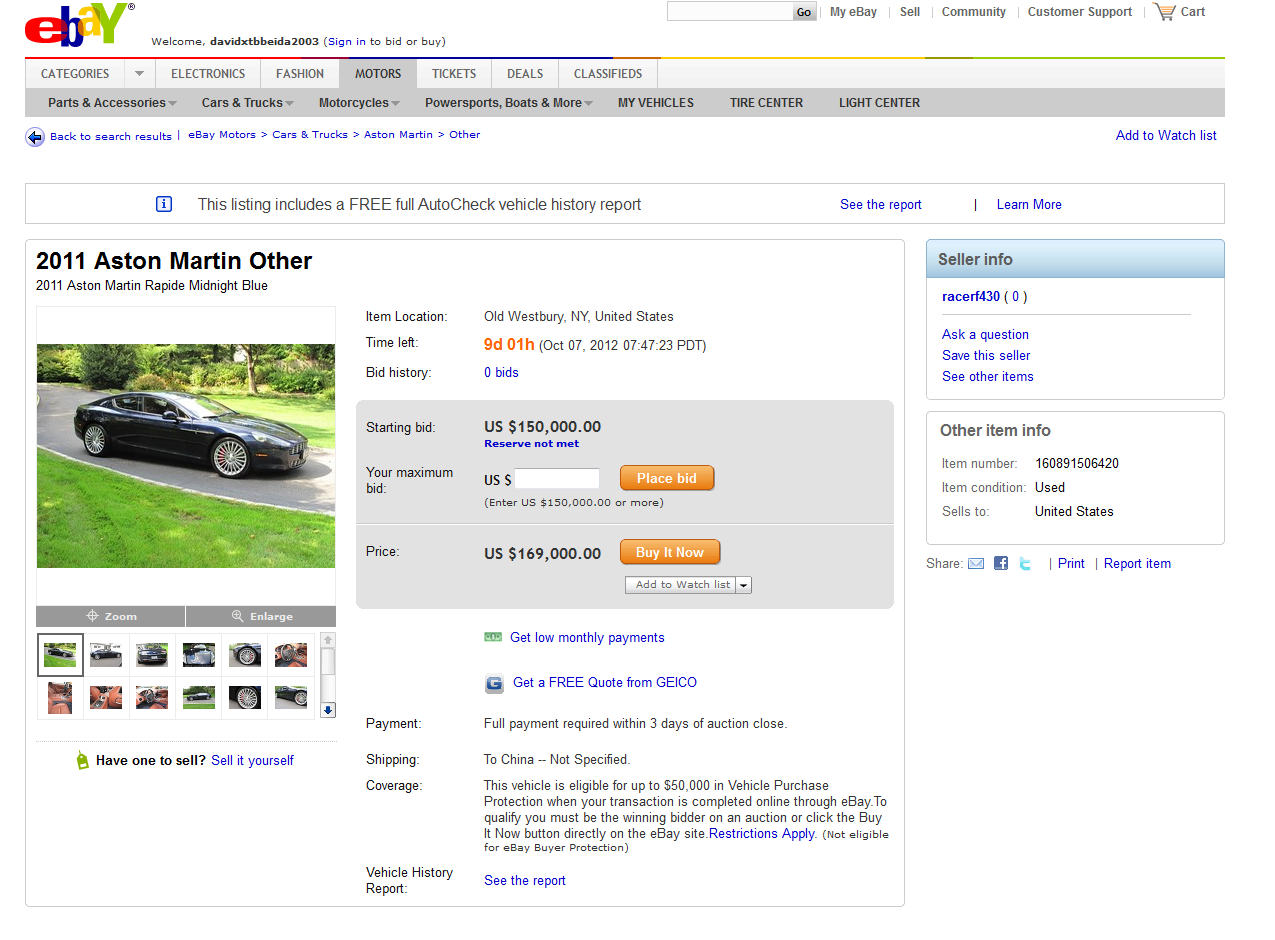Screen dimensions: 1275x940
Task: Expand the Categories dropdown arrow
Action: 139,74
